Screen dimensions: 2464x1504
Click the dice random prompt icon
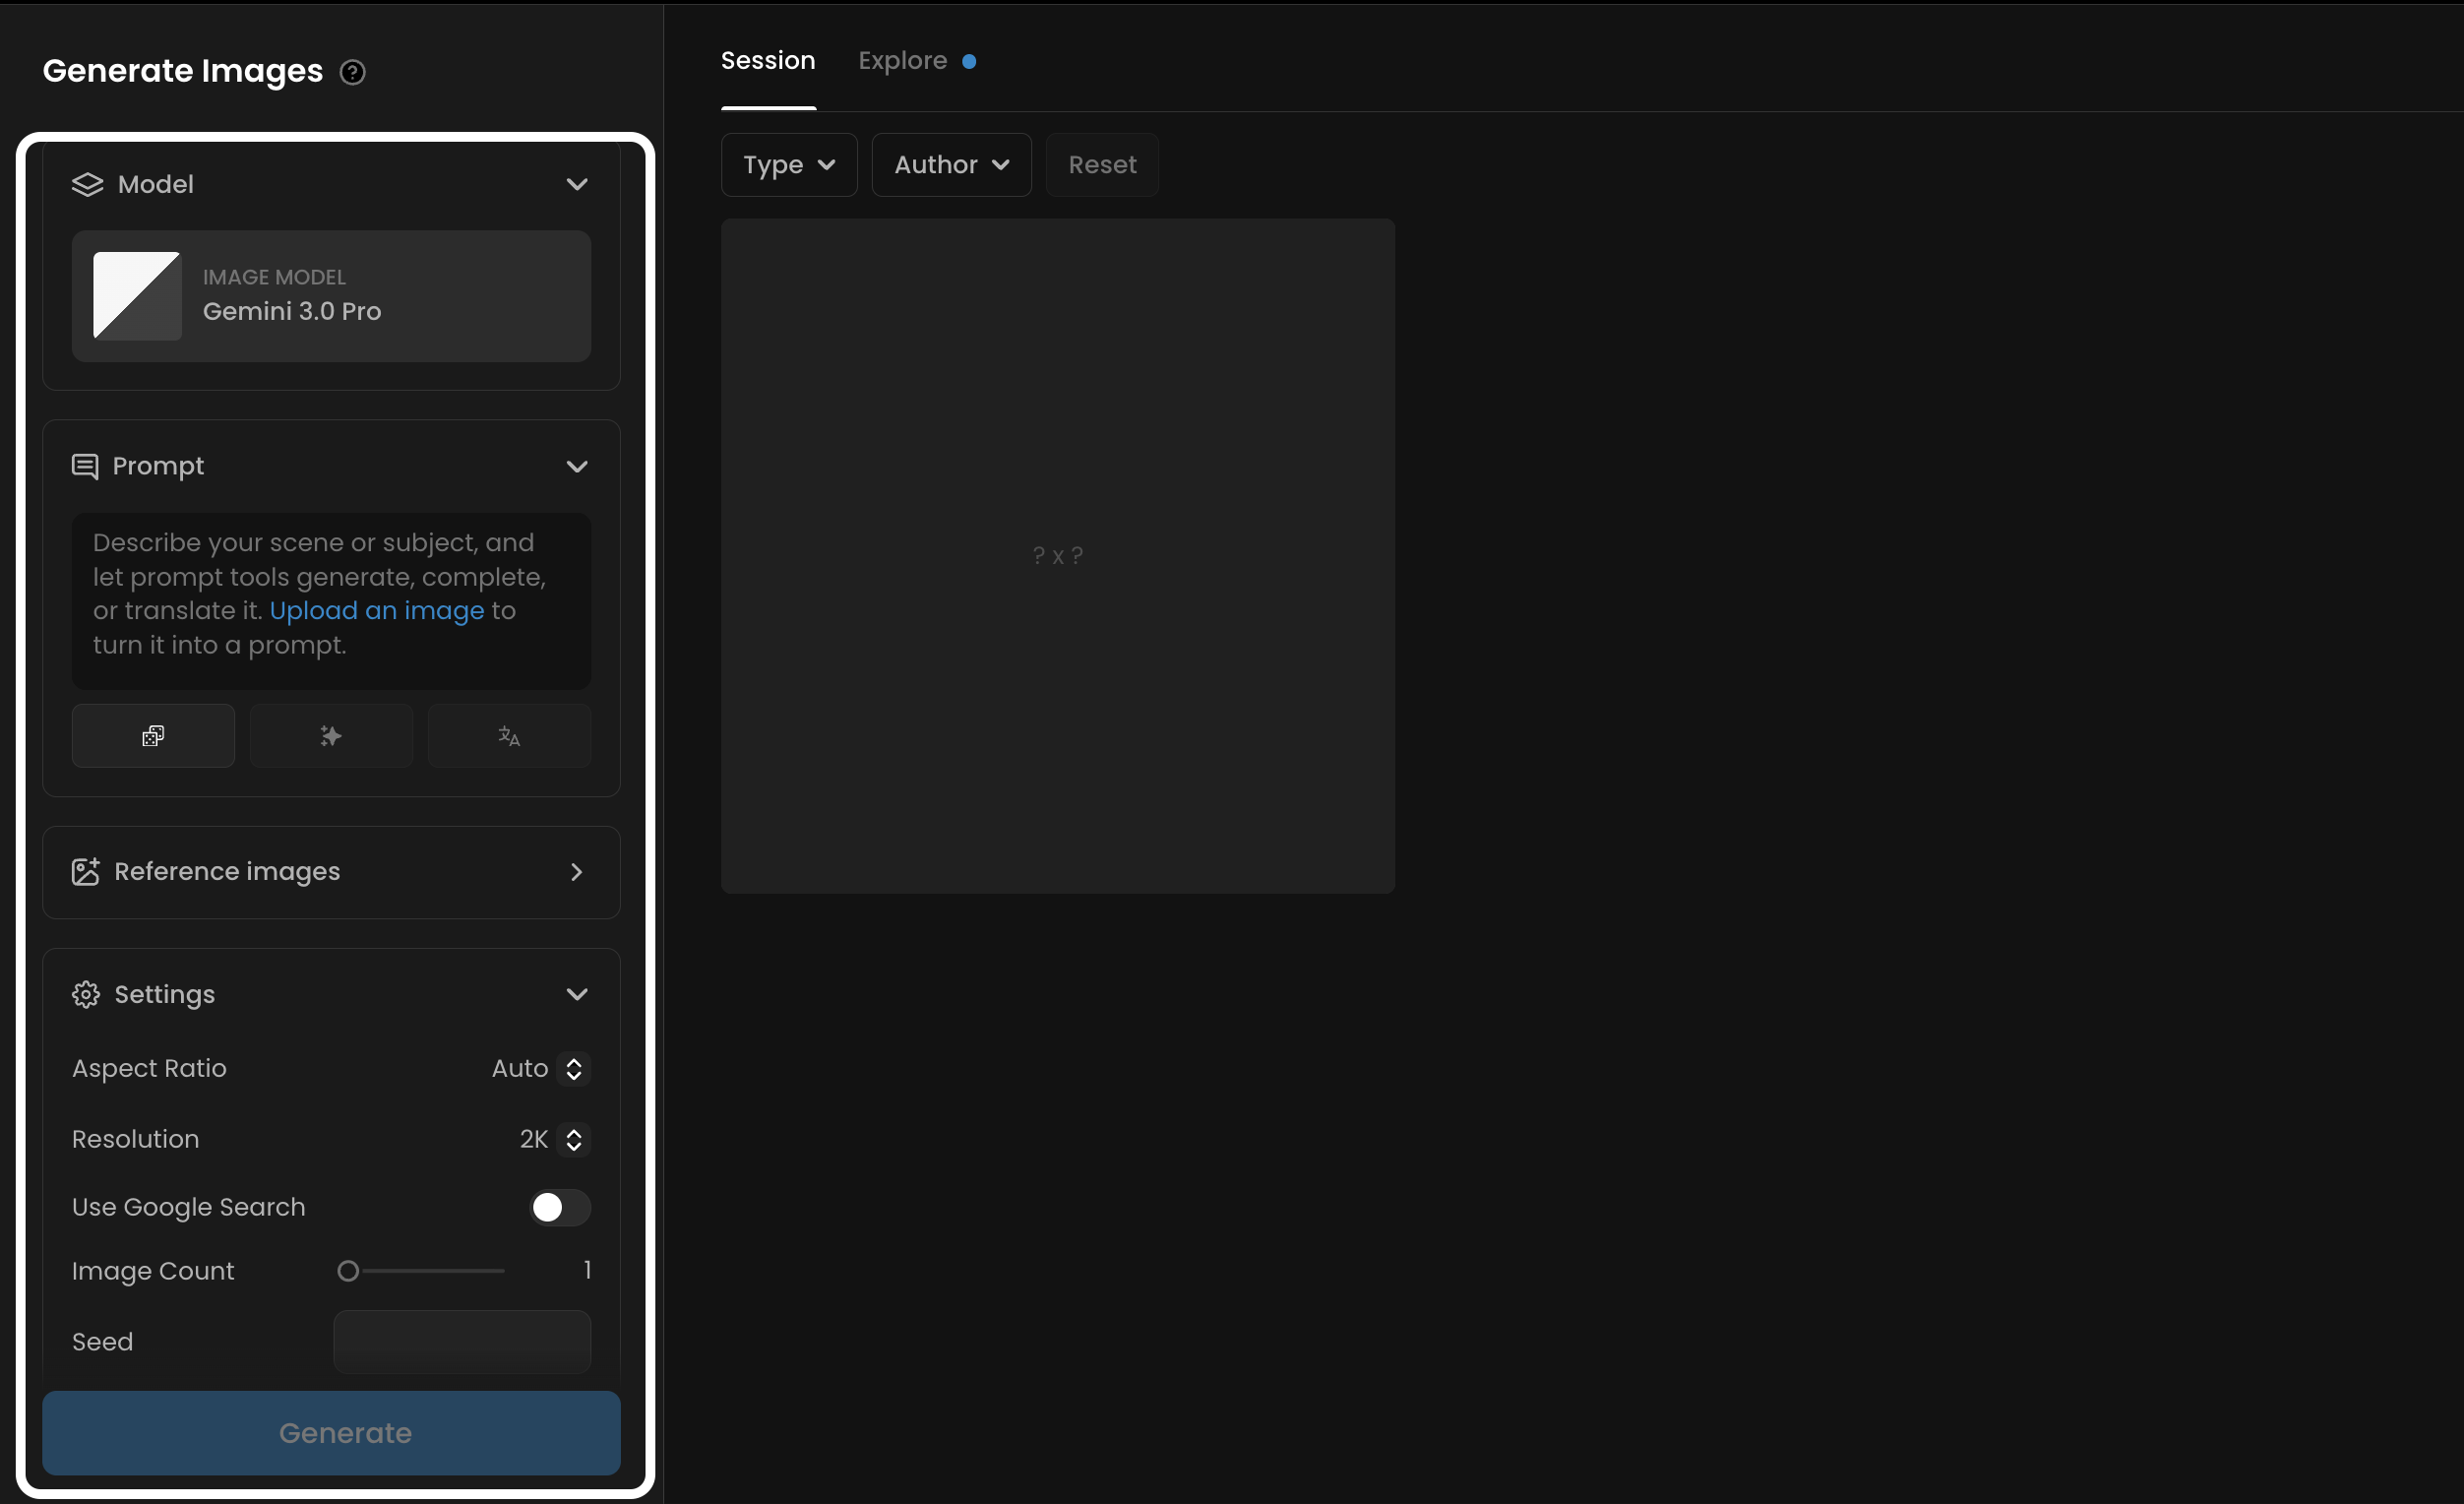pyautogui.click(x=153, y=736)
